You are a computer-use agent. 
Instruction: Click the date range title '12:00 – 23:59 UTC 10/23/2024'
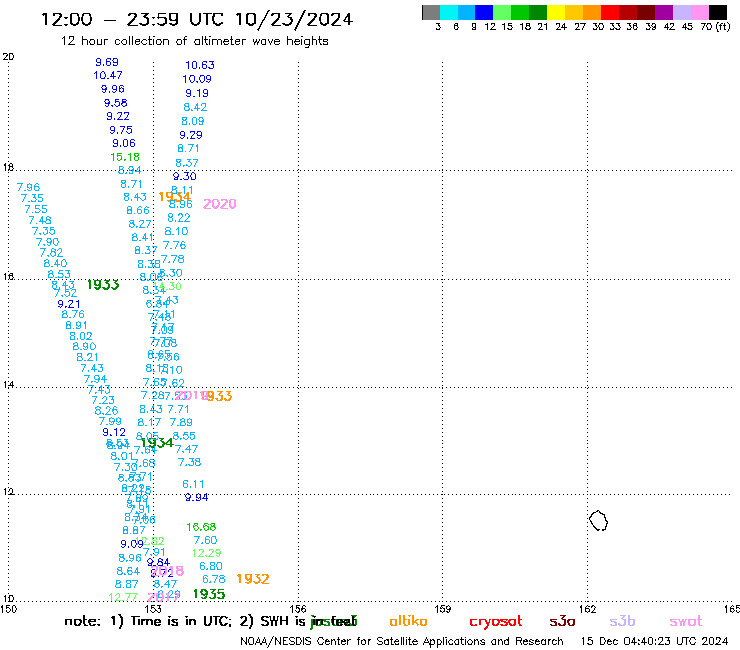(197, 19)
